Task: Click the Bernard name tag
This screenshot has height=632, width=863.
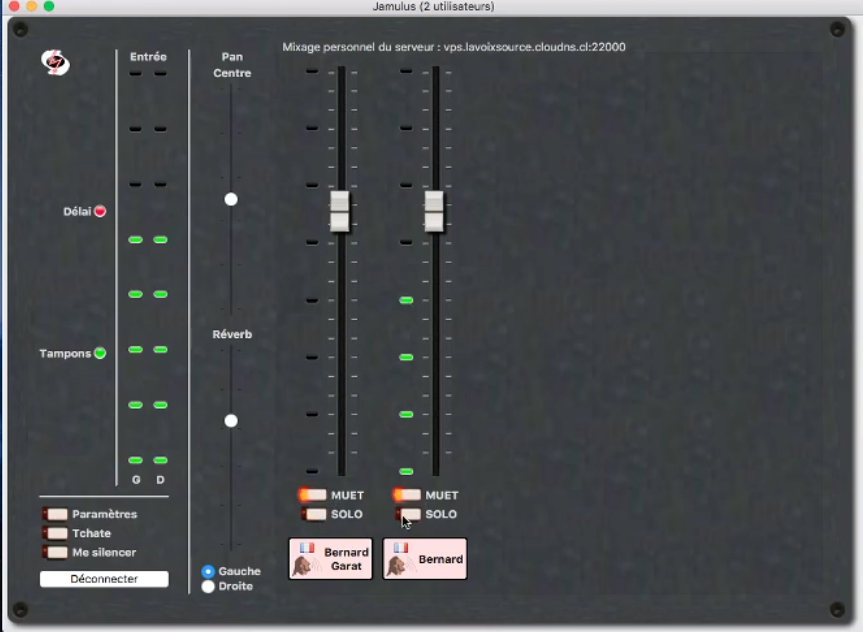Action: coord(425,559)
